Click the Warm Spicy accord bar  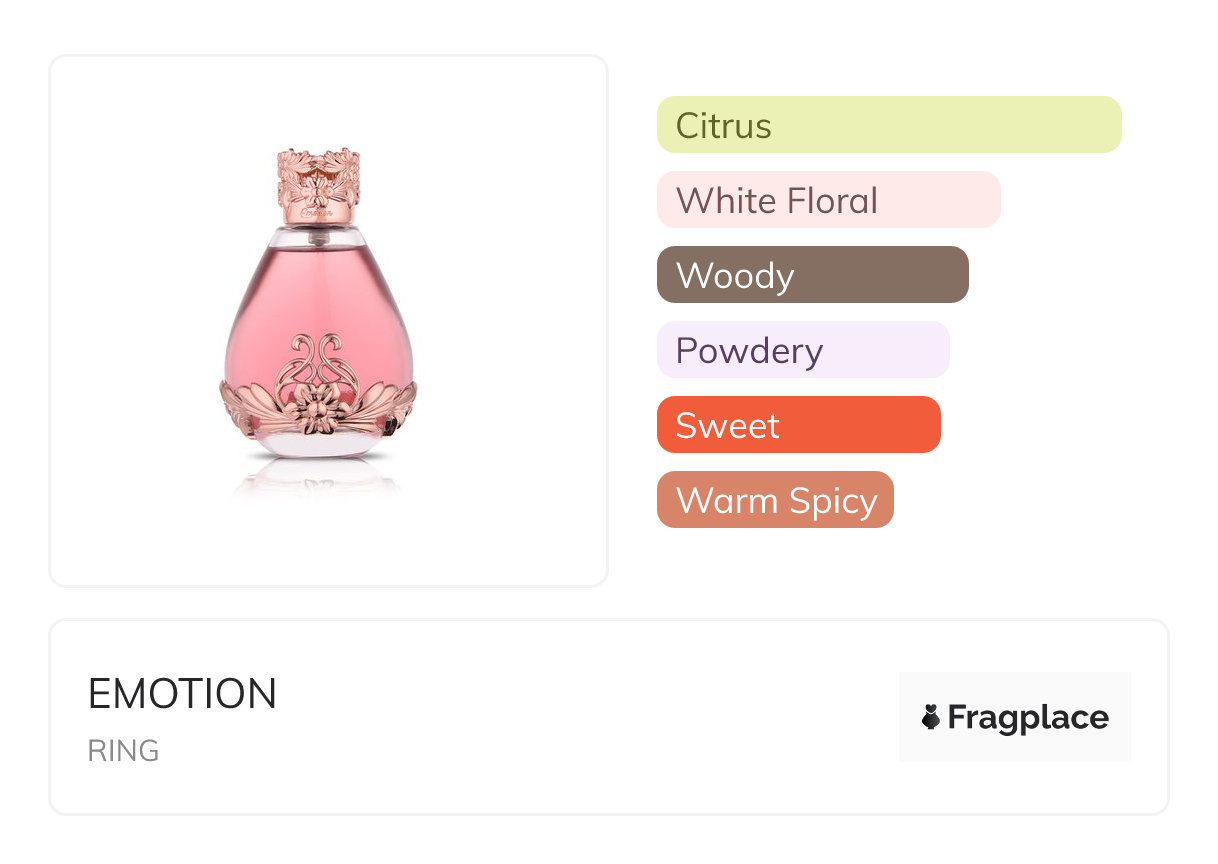pos(775,500)
